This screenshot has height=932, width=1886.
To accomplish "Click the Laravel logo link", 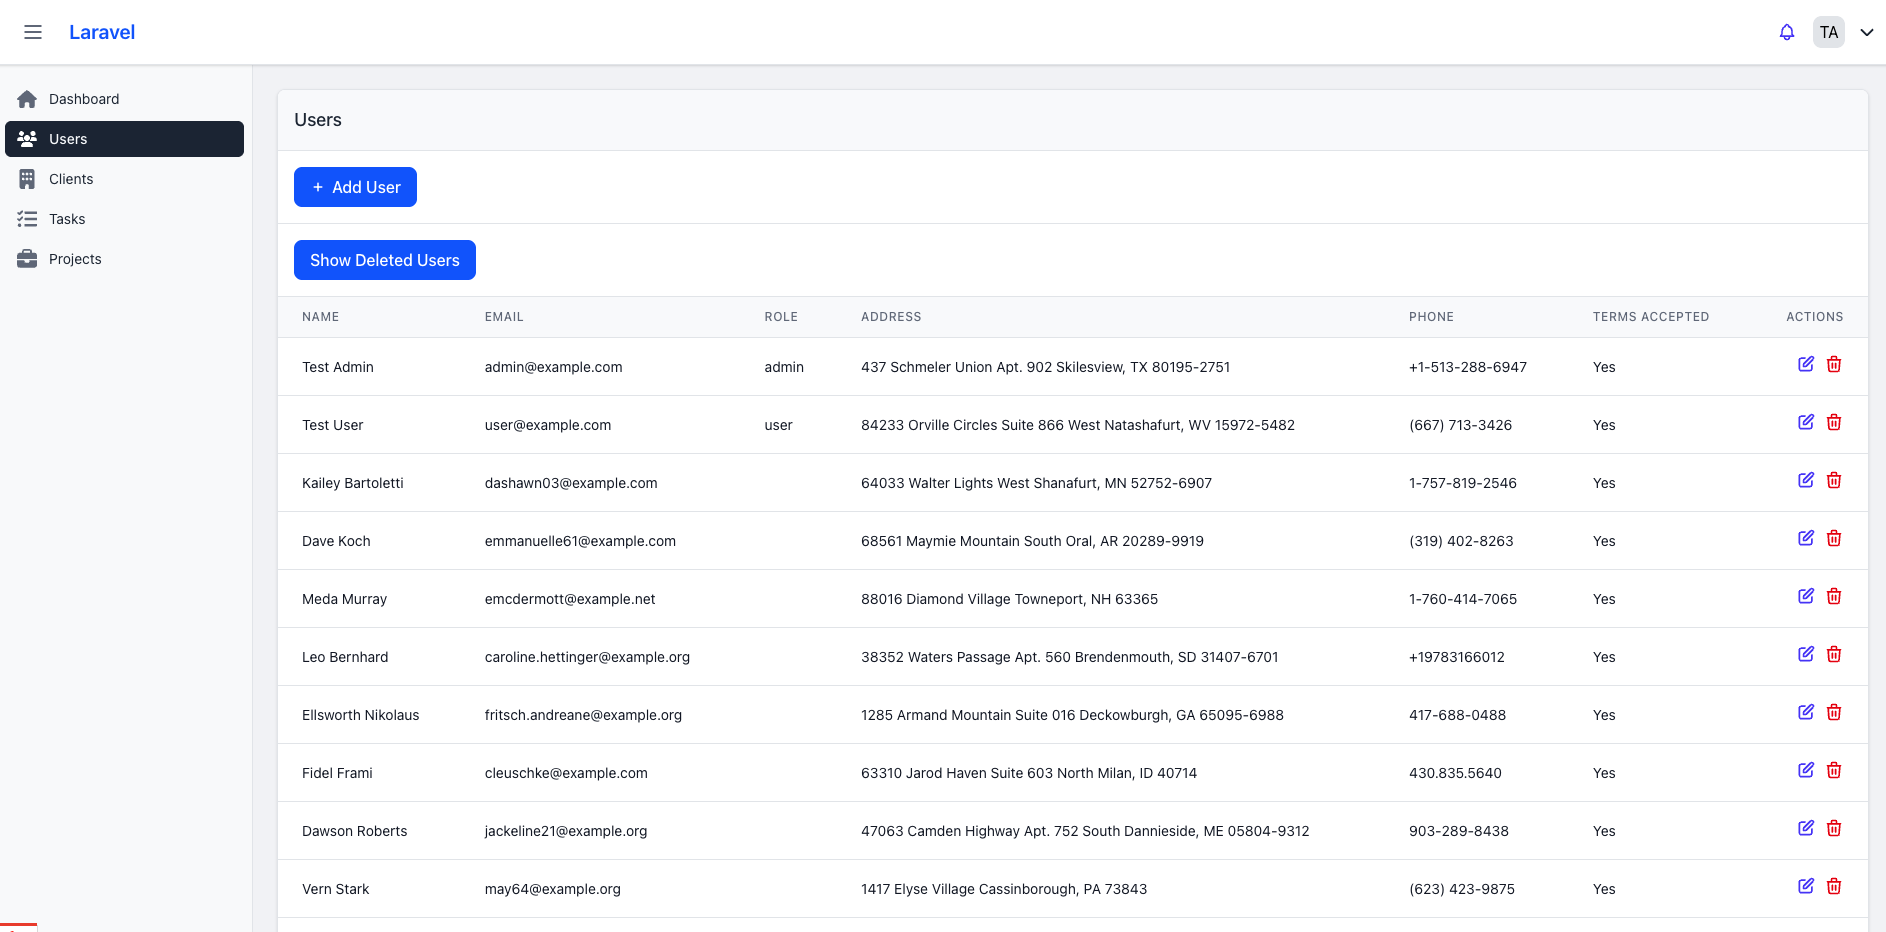I will tap(102, 32).
